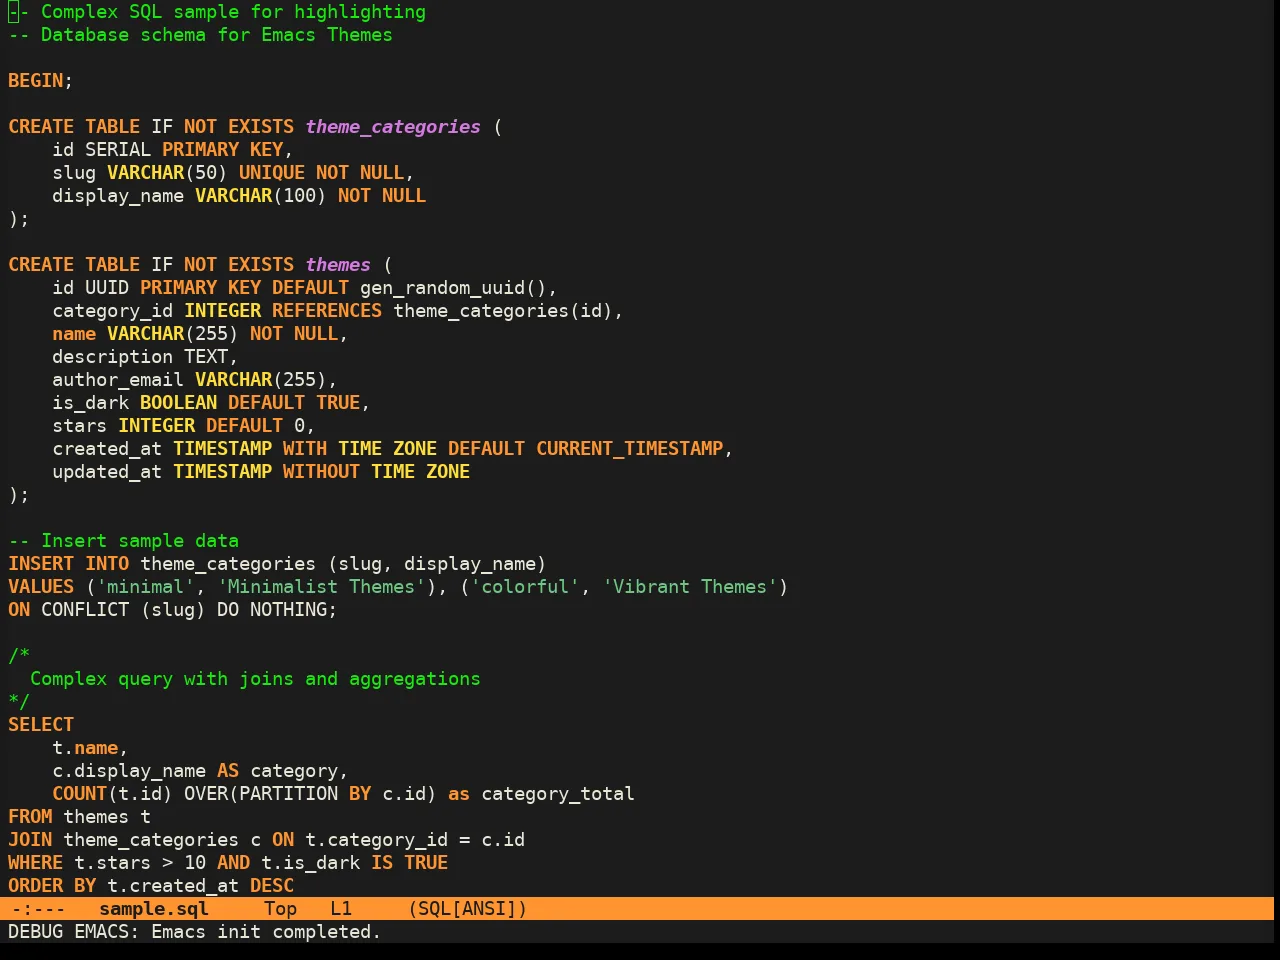Image resolution: width=1280 pixels, height=960 pixels.
Task: Click the 'minimal' string literal
Action: coord(145,587)
